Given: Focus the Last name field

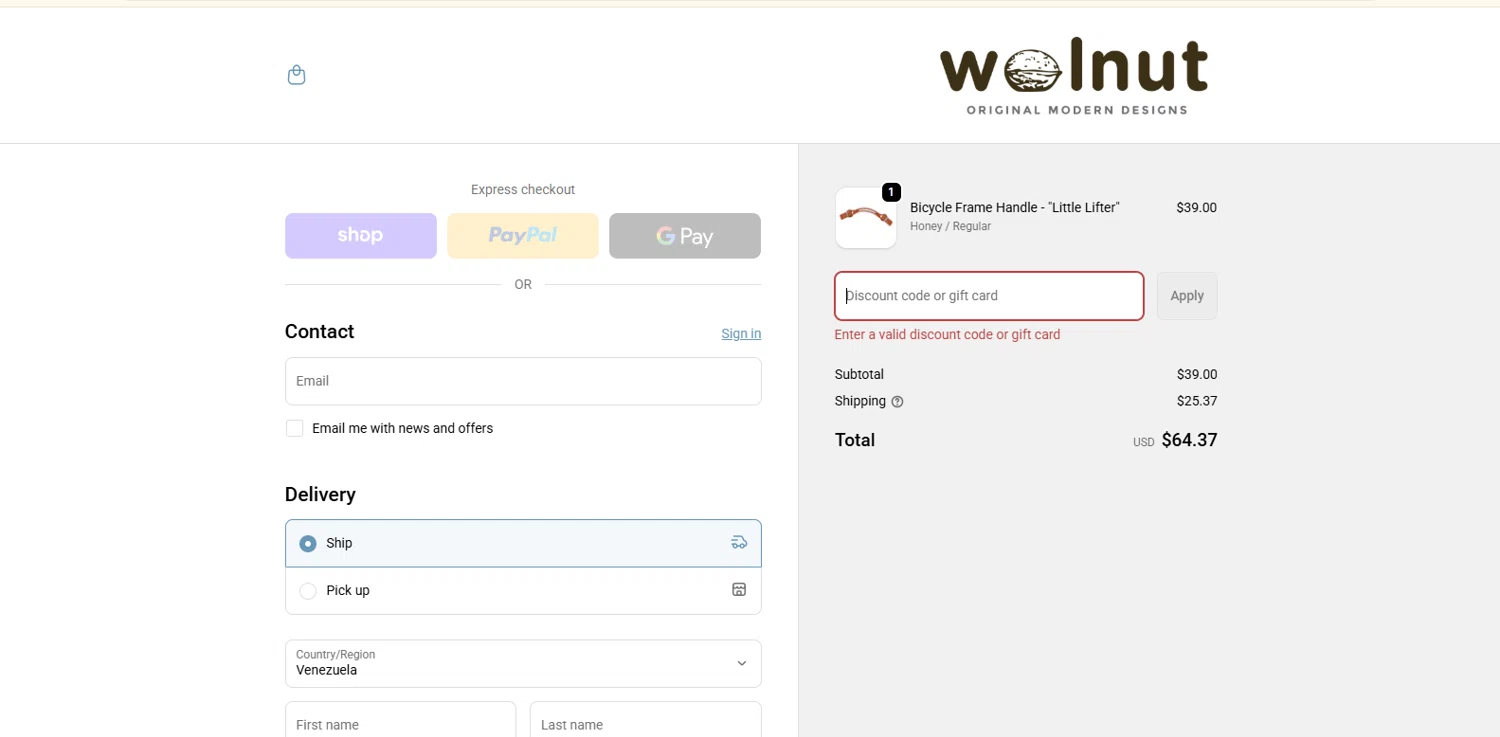Looking at the screenshot, I should pyautogui.click(x=645, y=721).
